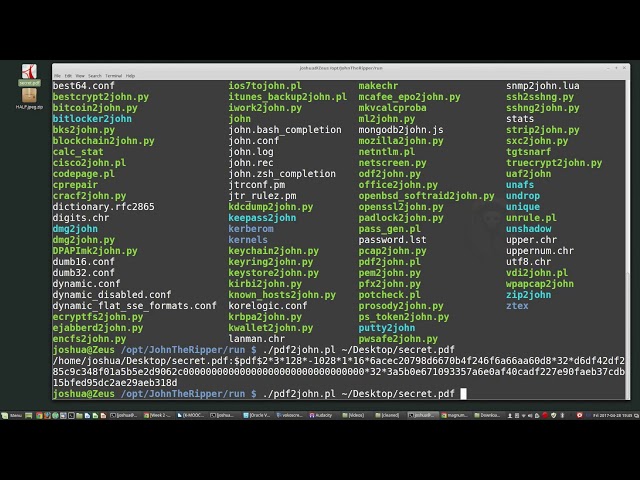Click the dmg2john entry without .py

[x=75, y=229]
